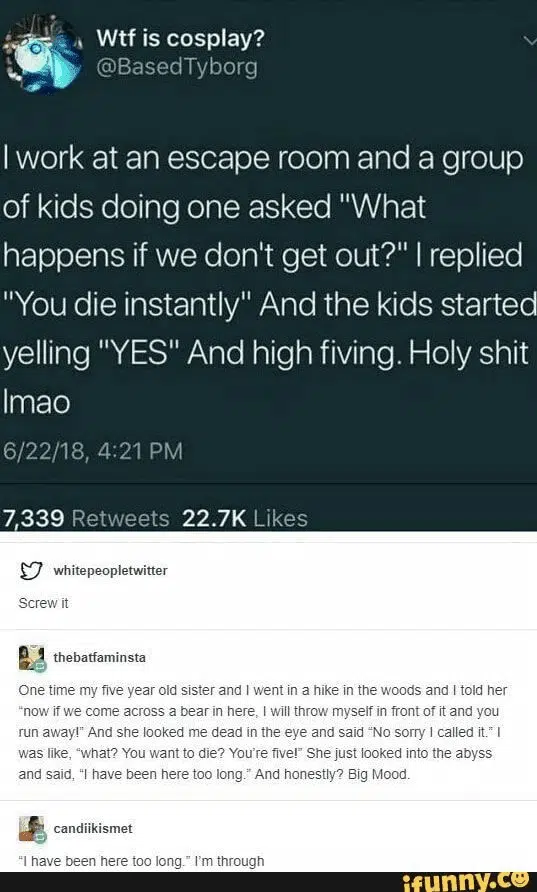Open the BasedTyborg profile avatar

(42, 53)
